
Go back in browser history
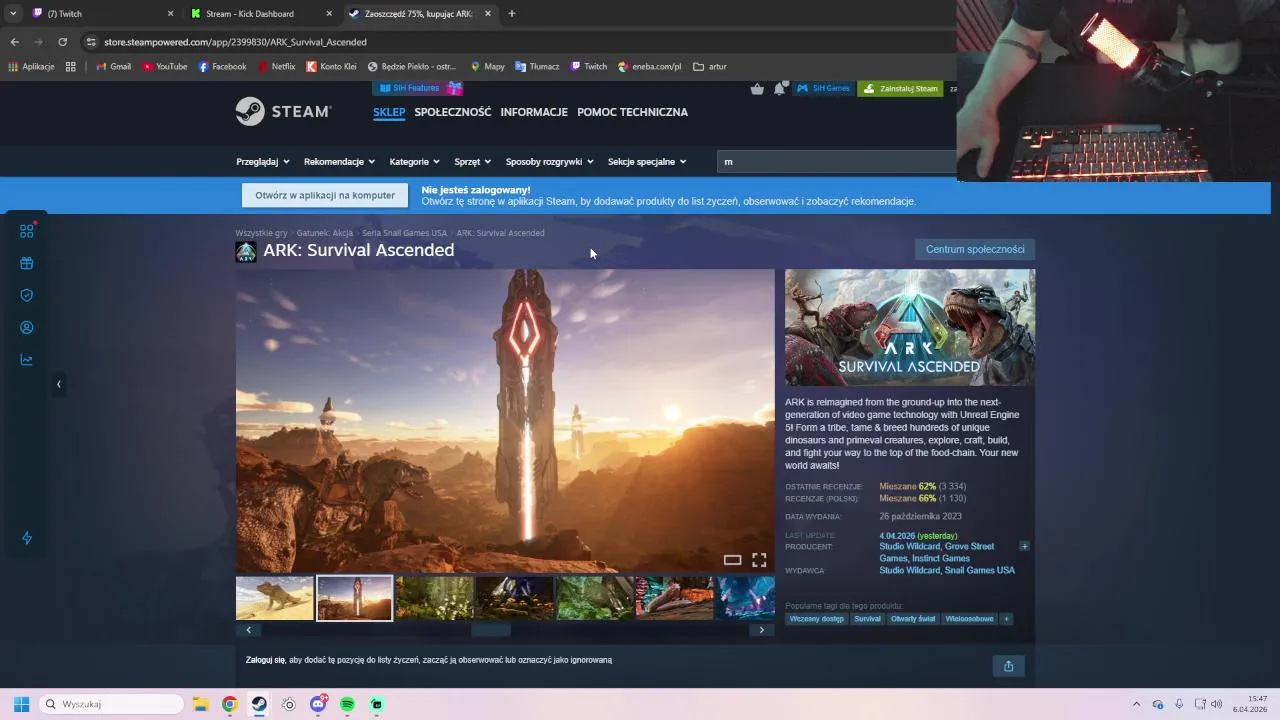click(14, 42)
